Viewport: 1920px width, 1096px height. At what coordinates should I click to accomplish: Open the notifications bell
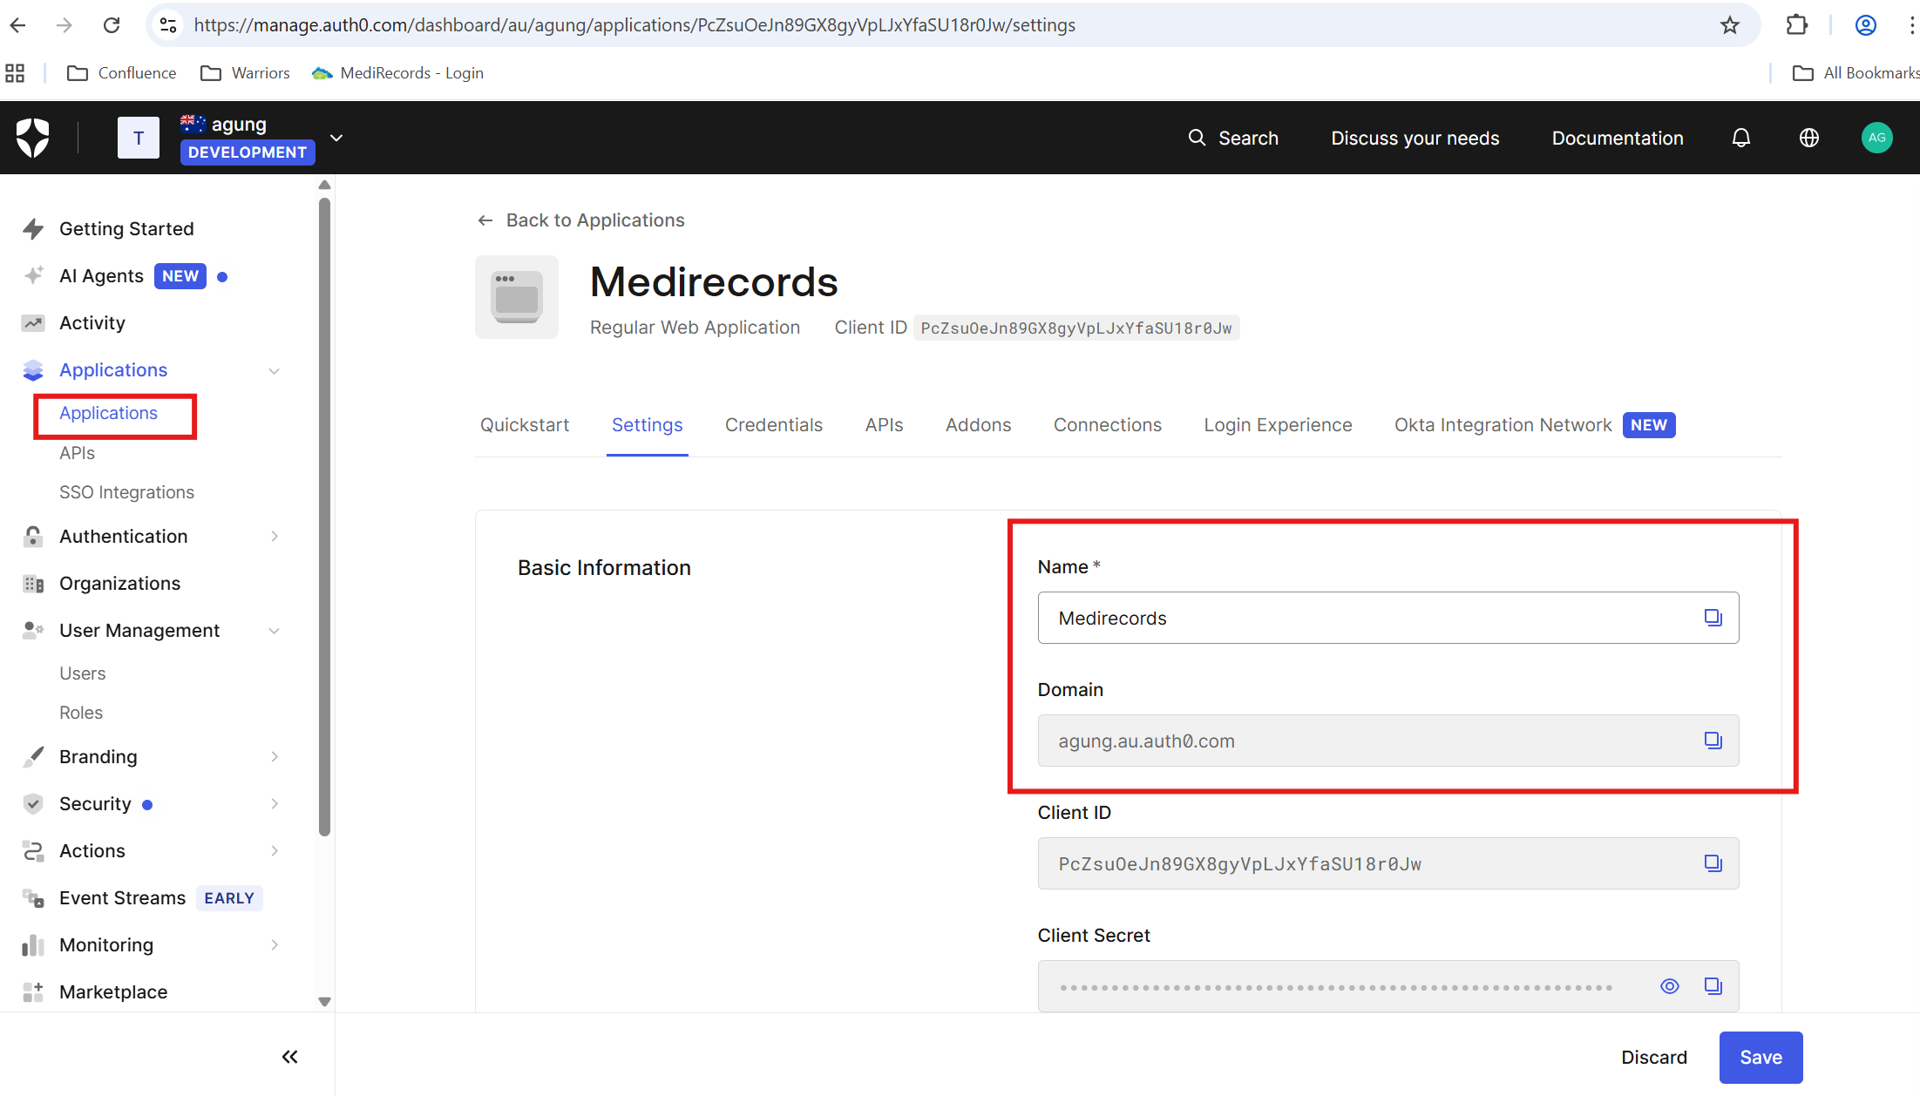tap(1741, 138)
